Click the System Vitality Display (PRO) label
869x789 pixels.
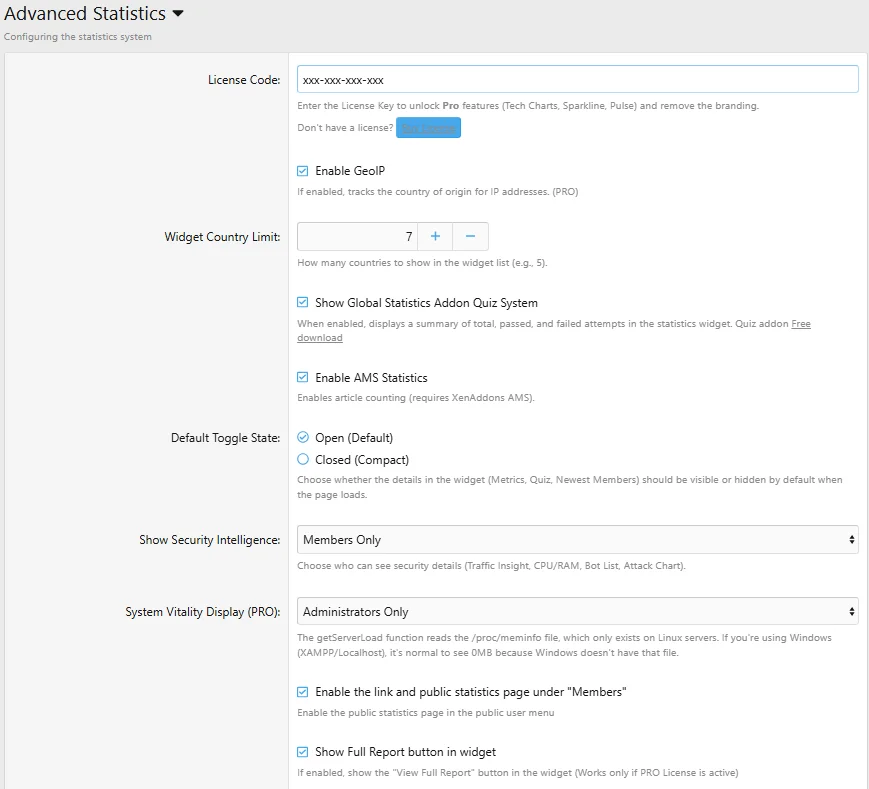coord(202,612)
